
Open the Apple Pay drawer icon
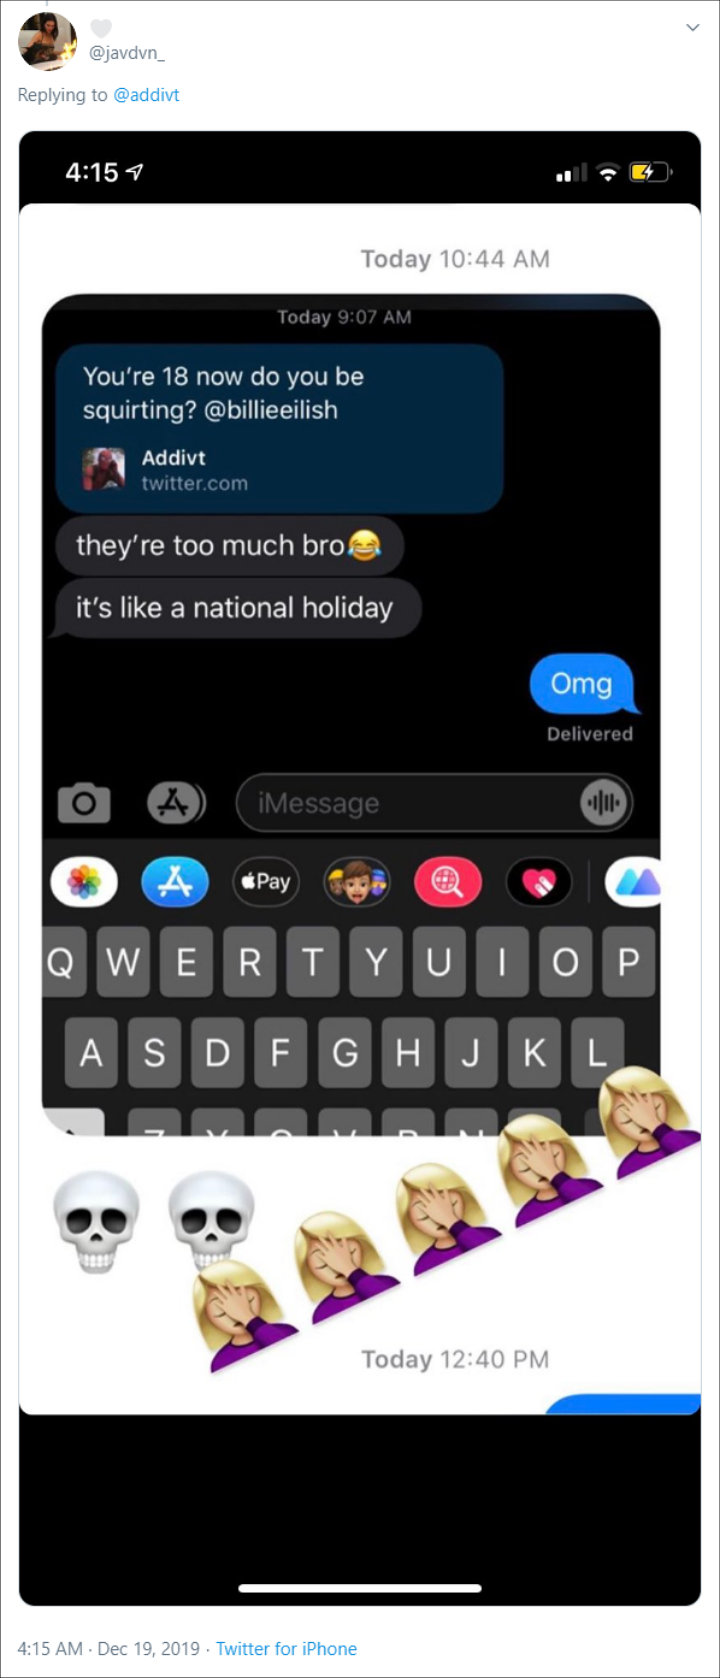pos(265,882)
